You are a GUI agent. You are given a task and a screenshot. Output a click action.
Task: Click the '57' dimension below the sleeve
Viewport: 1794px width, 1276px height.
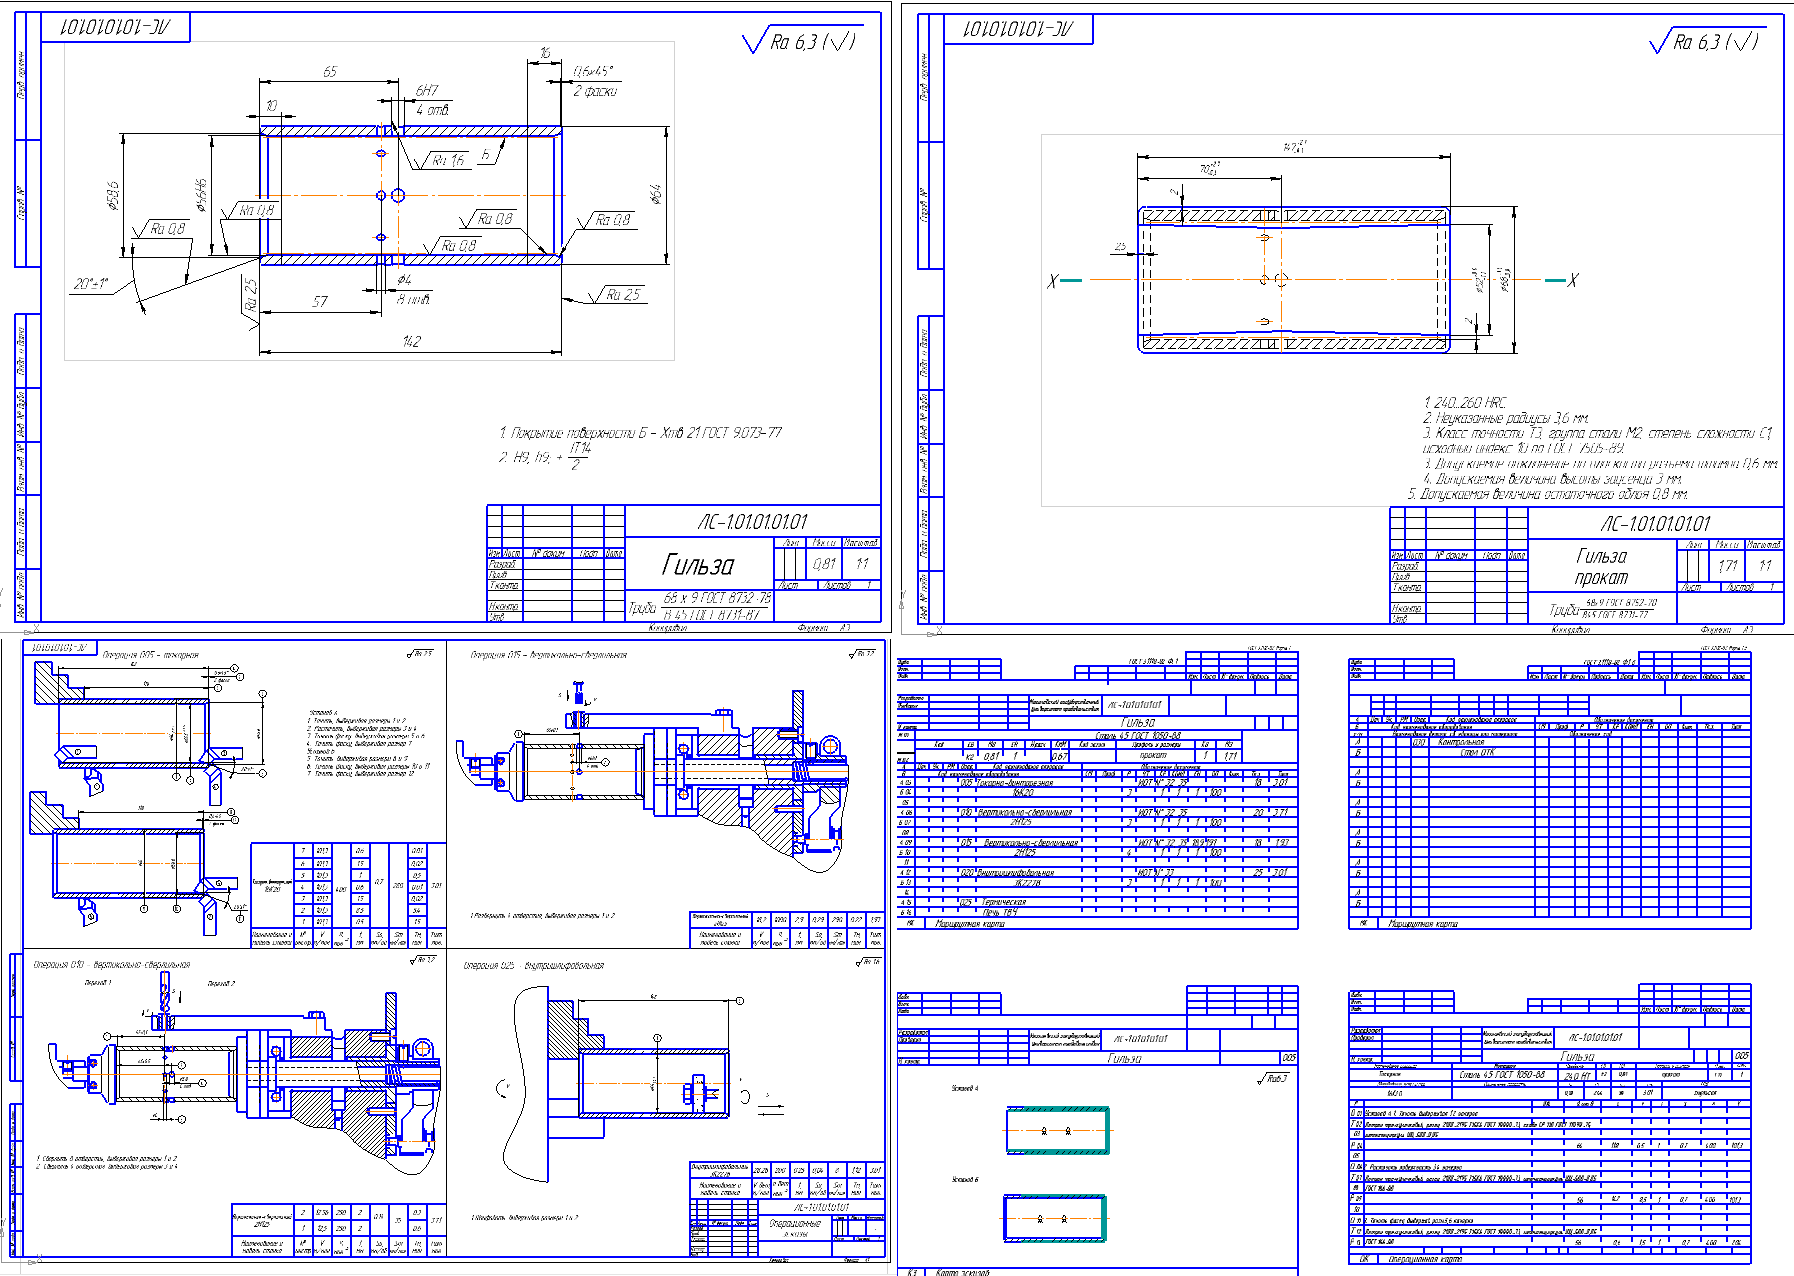click(320, 301)
